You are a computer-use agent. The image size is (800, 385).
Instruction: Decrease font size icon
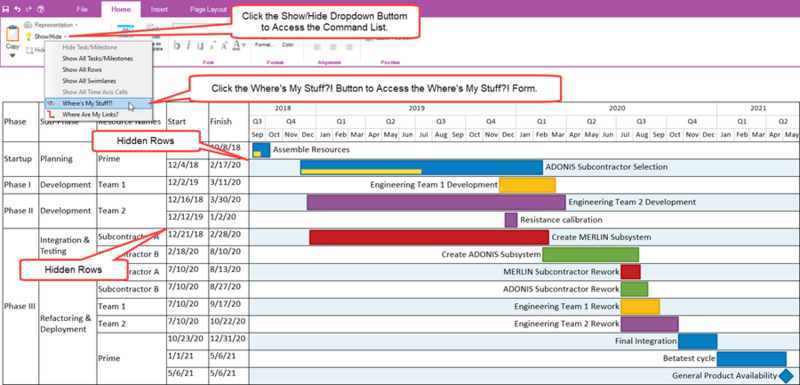pyautogui.click(x=212, y=46)
